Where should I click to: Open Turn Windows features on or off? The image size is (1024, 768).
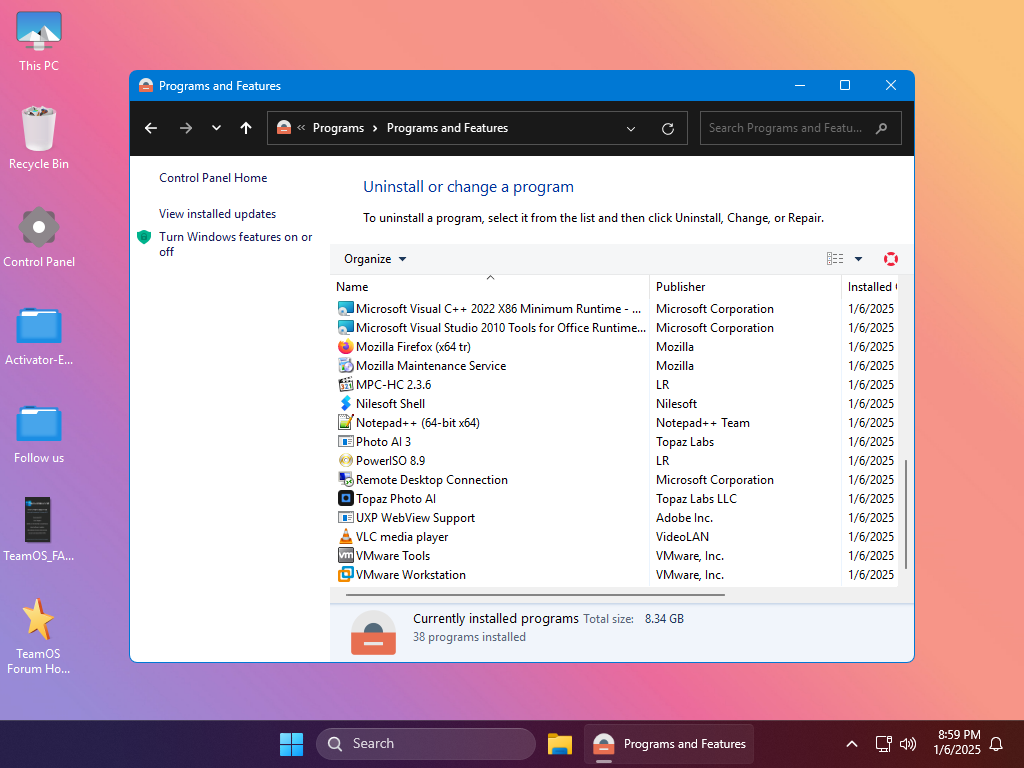point(236,244)
